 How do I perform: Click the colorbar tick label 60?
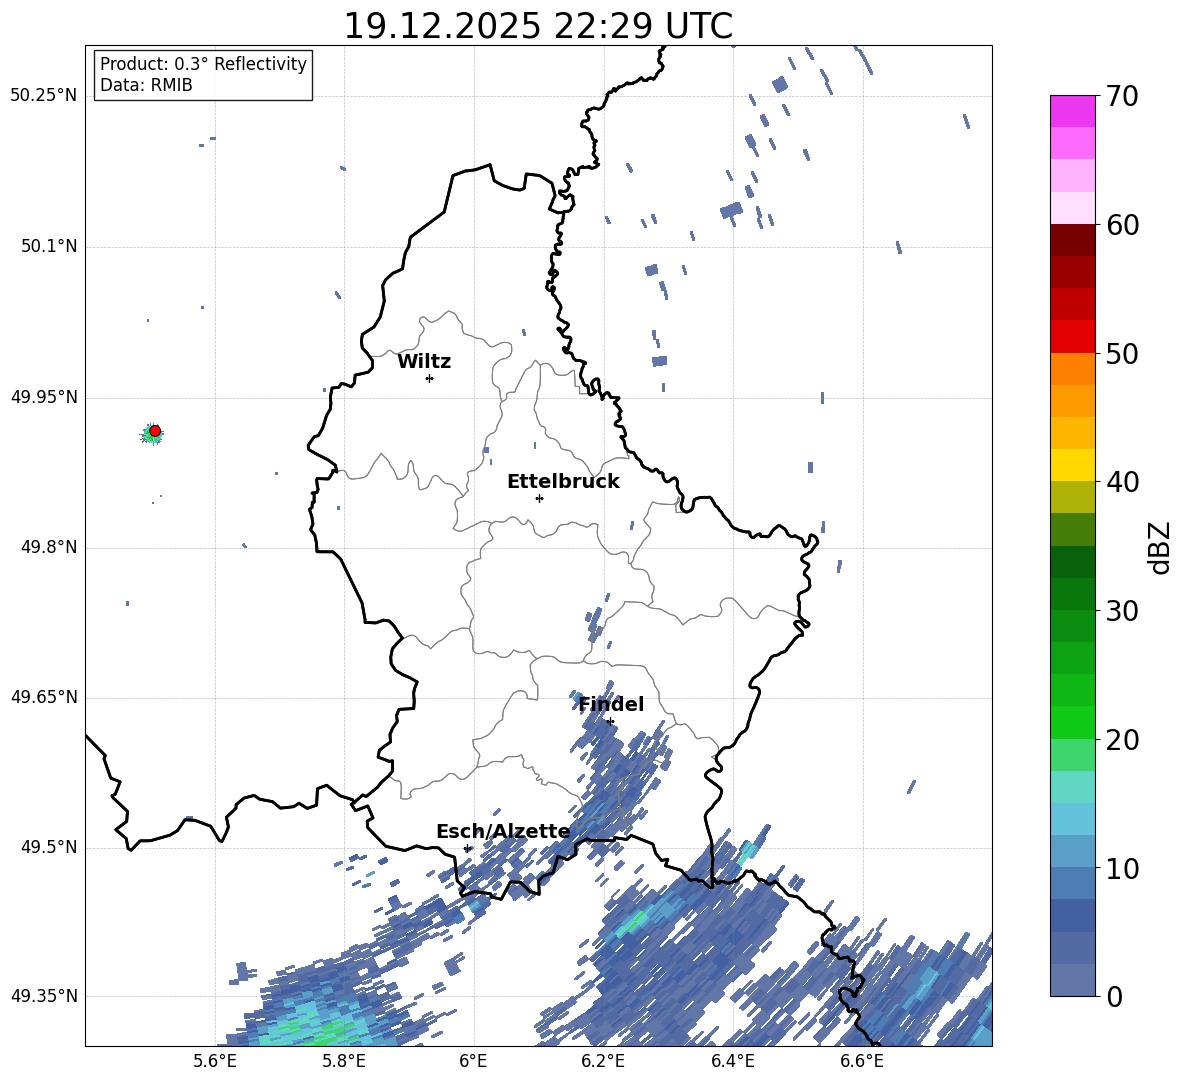(x=1122, y=225)
